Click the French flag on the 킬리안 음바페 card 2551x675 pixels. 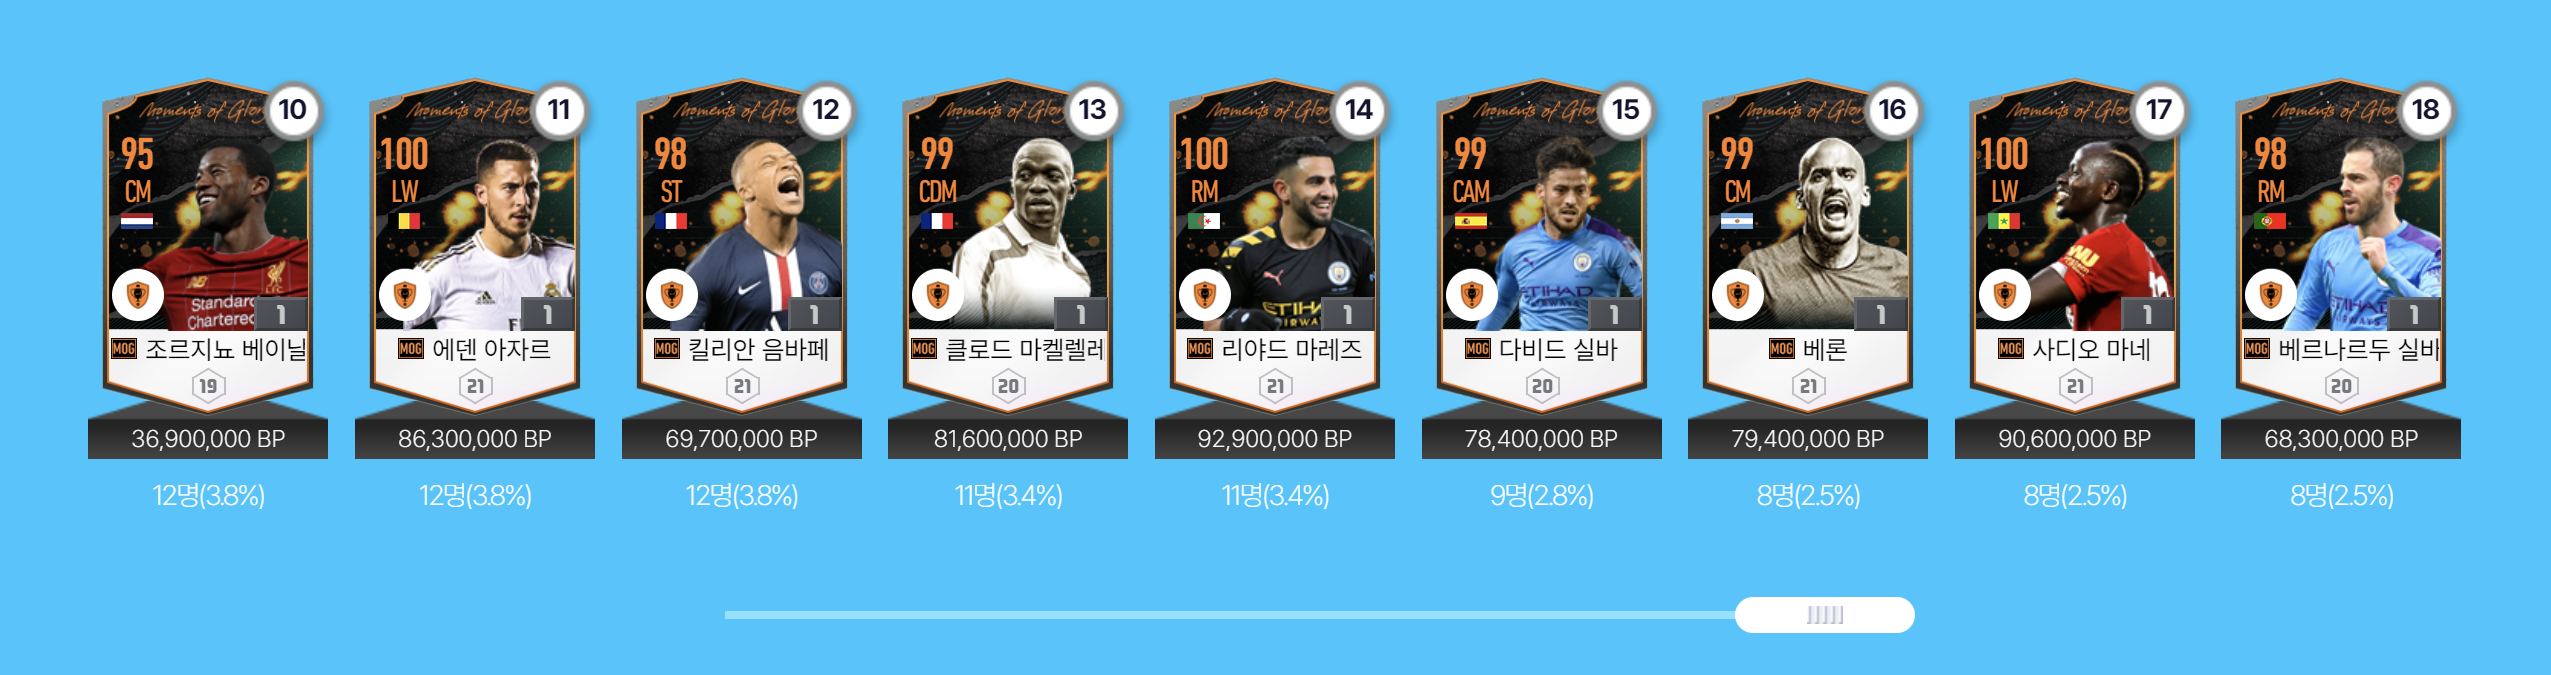[x=671, y=221]
